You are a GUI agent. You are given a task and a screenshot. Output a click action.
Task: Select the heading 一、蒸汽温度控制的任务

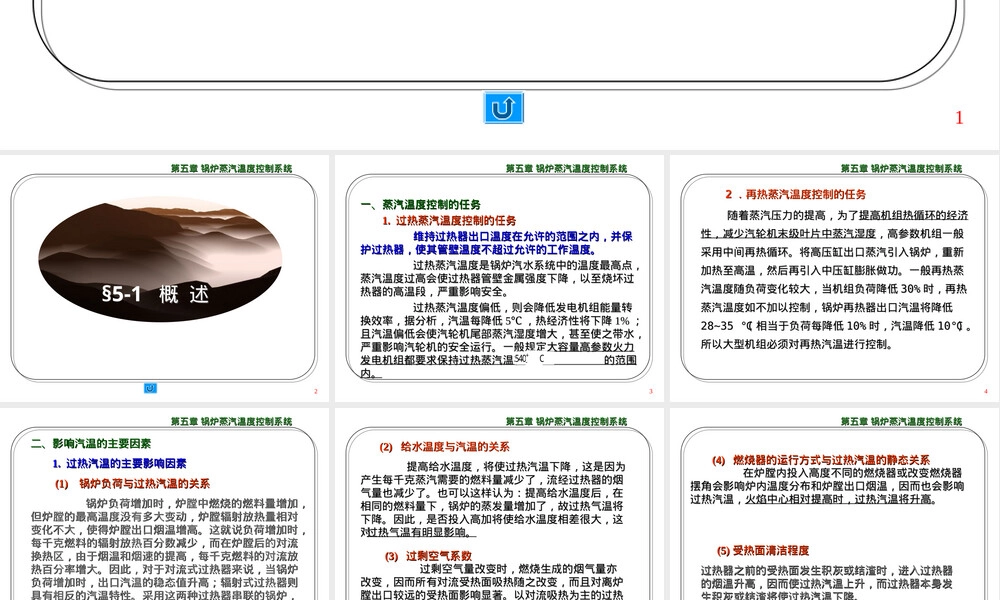click(x=420, y=205)
